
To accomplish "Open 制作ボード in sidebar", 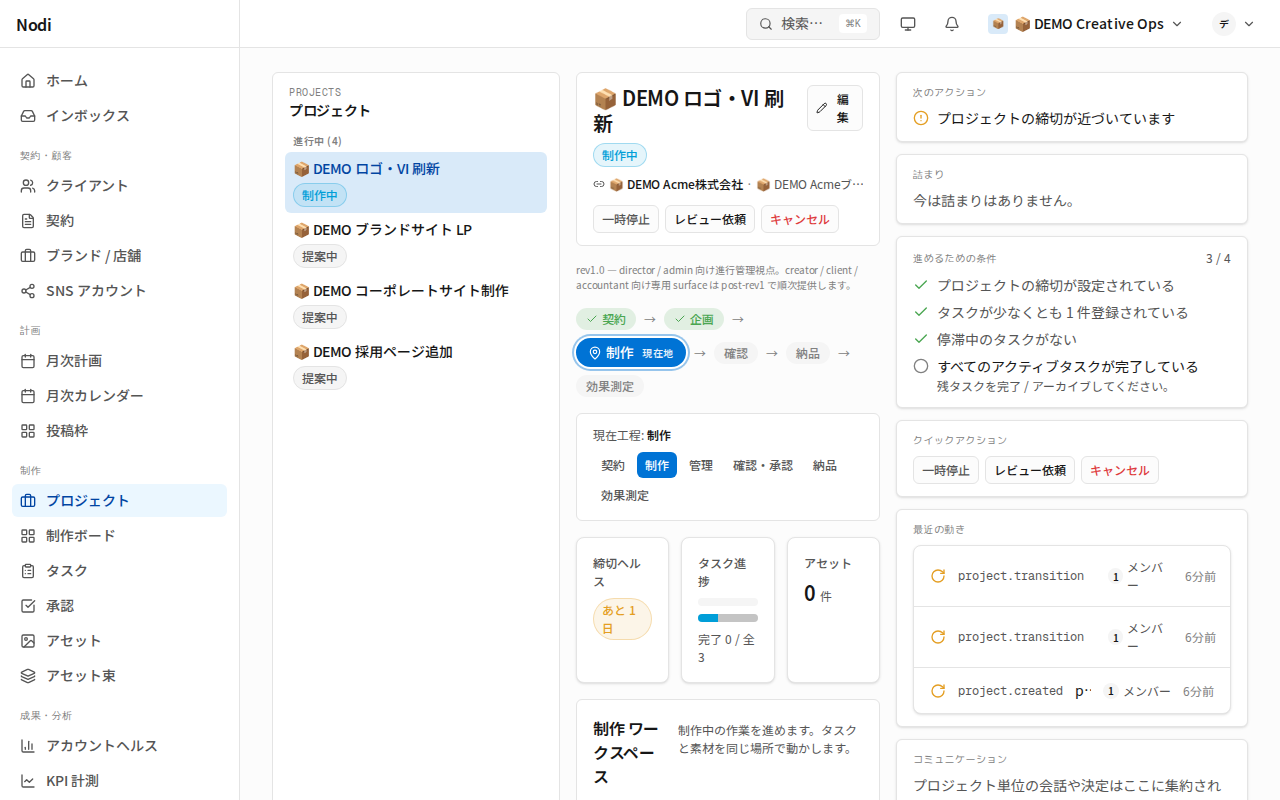I will [x=119, y=535].
